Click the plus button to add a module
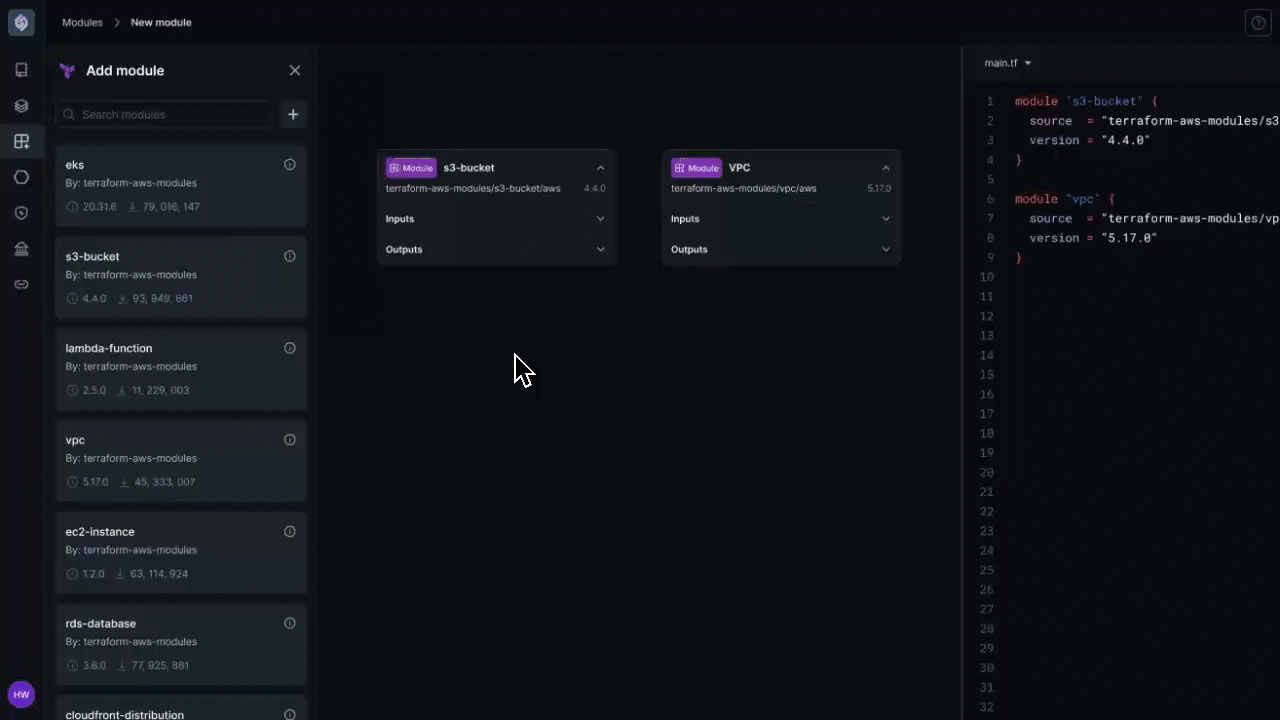Image resolution: width=1280 pixels, height=720 pixels. pos(293,114)
